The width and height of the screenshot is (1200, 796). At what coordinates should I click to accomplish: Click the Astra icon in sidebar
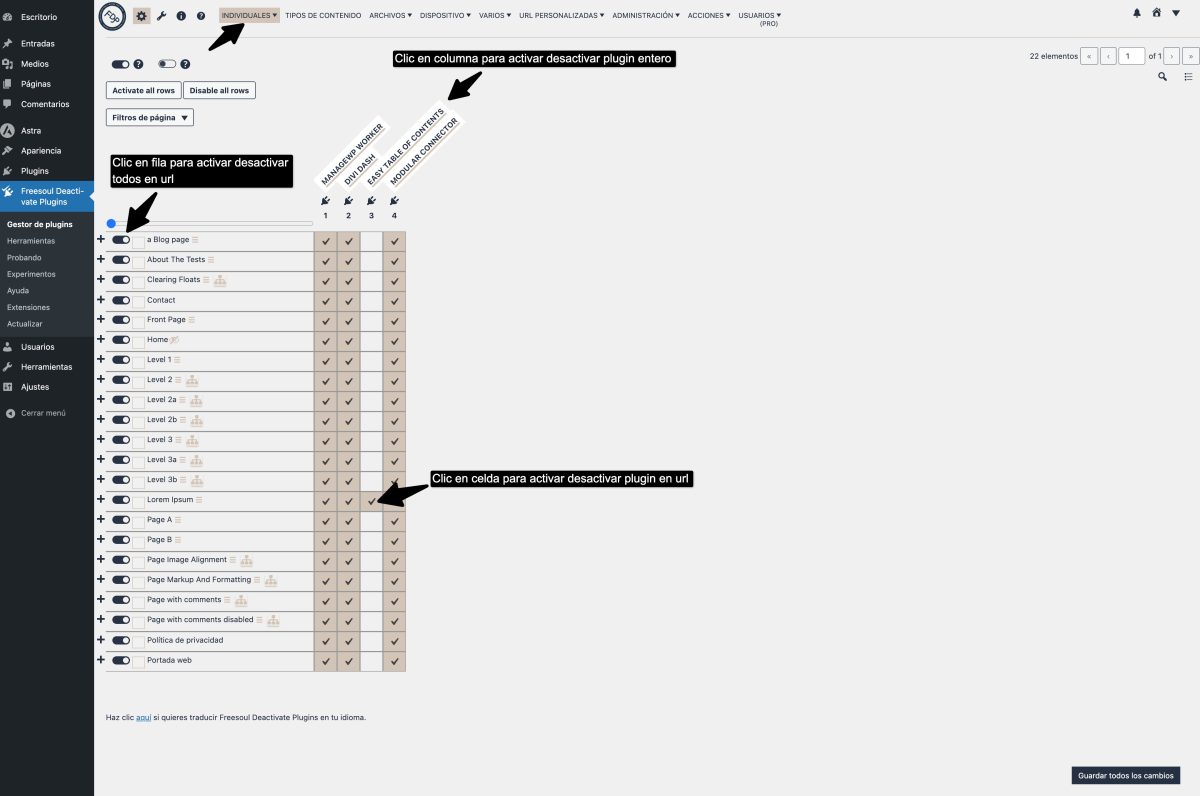click(8, 131)
